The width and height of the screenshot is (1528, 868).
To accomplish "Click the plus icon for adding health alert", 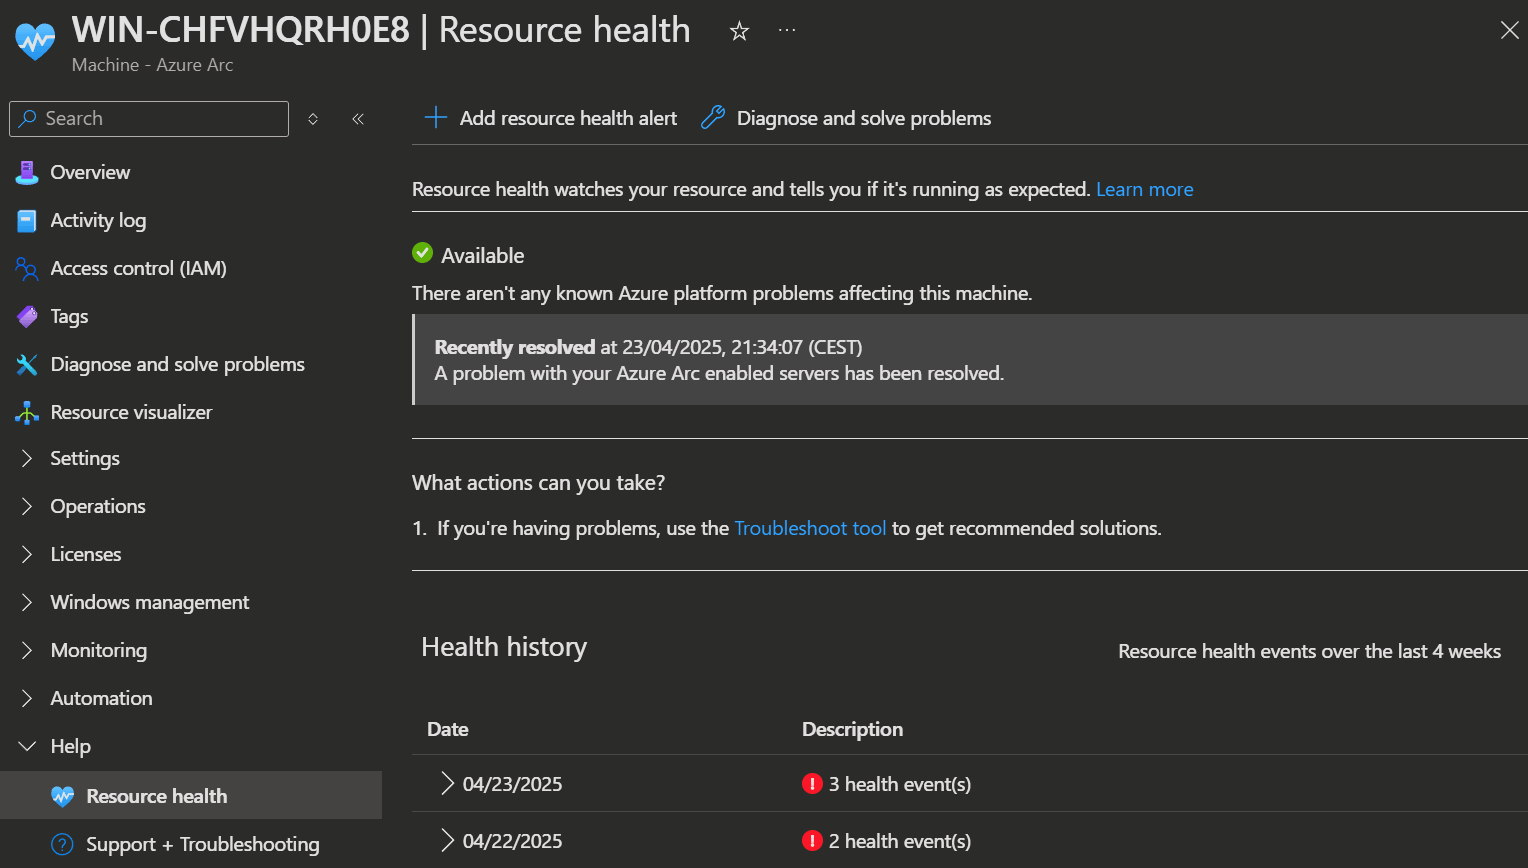I will click(435, 118).
